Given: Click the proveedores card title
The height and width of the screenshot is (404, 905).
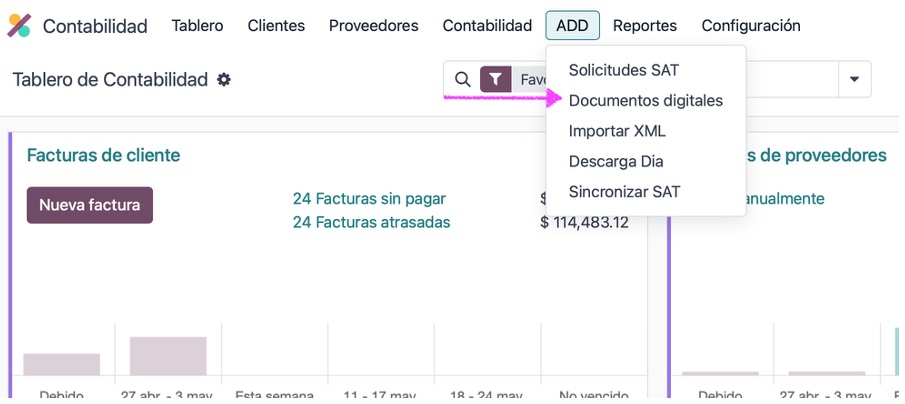Looking at the screenshot, I should [816, 155].
